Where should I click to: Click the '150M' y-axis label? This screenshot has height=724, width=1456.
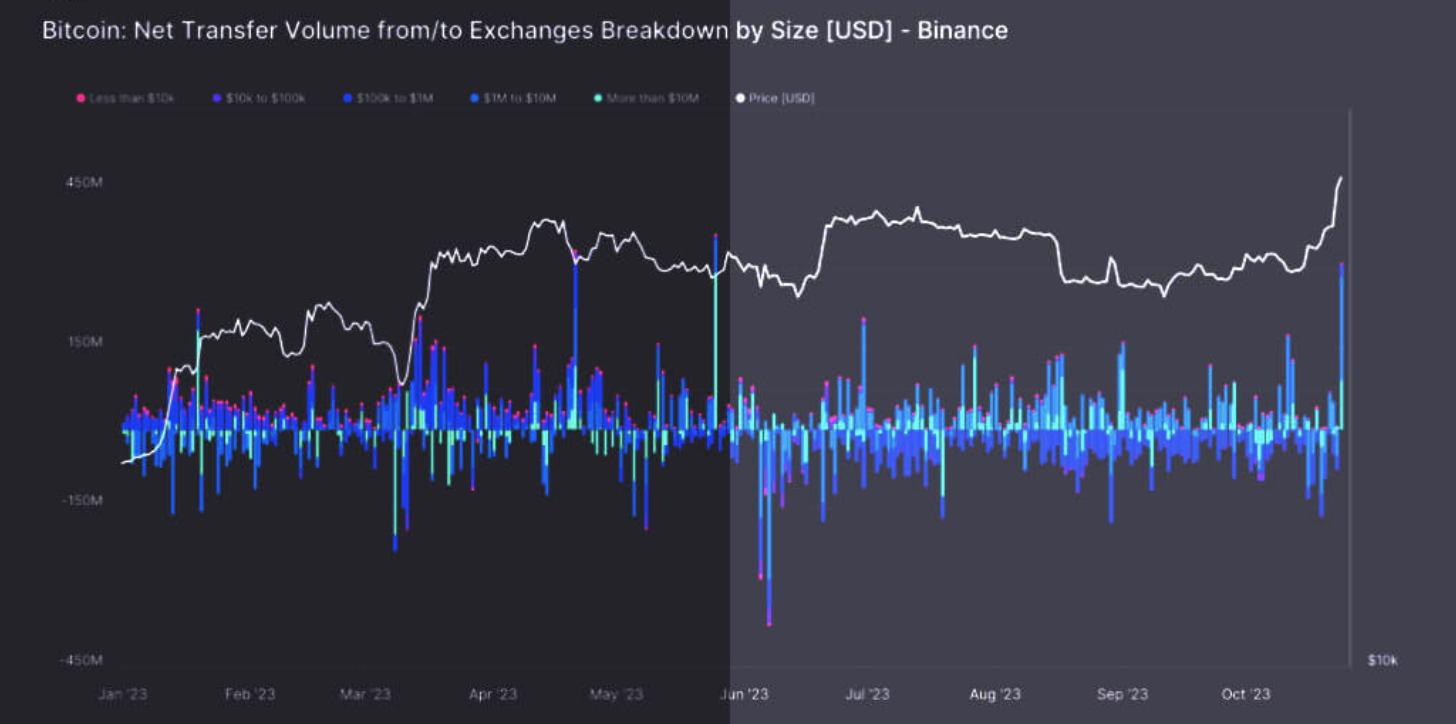click(84, 342)
